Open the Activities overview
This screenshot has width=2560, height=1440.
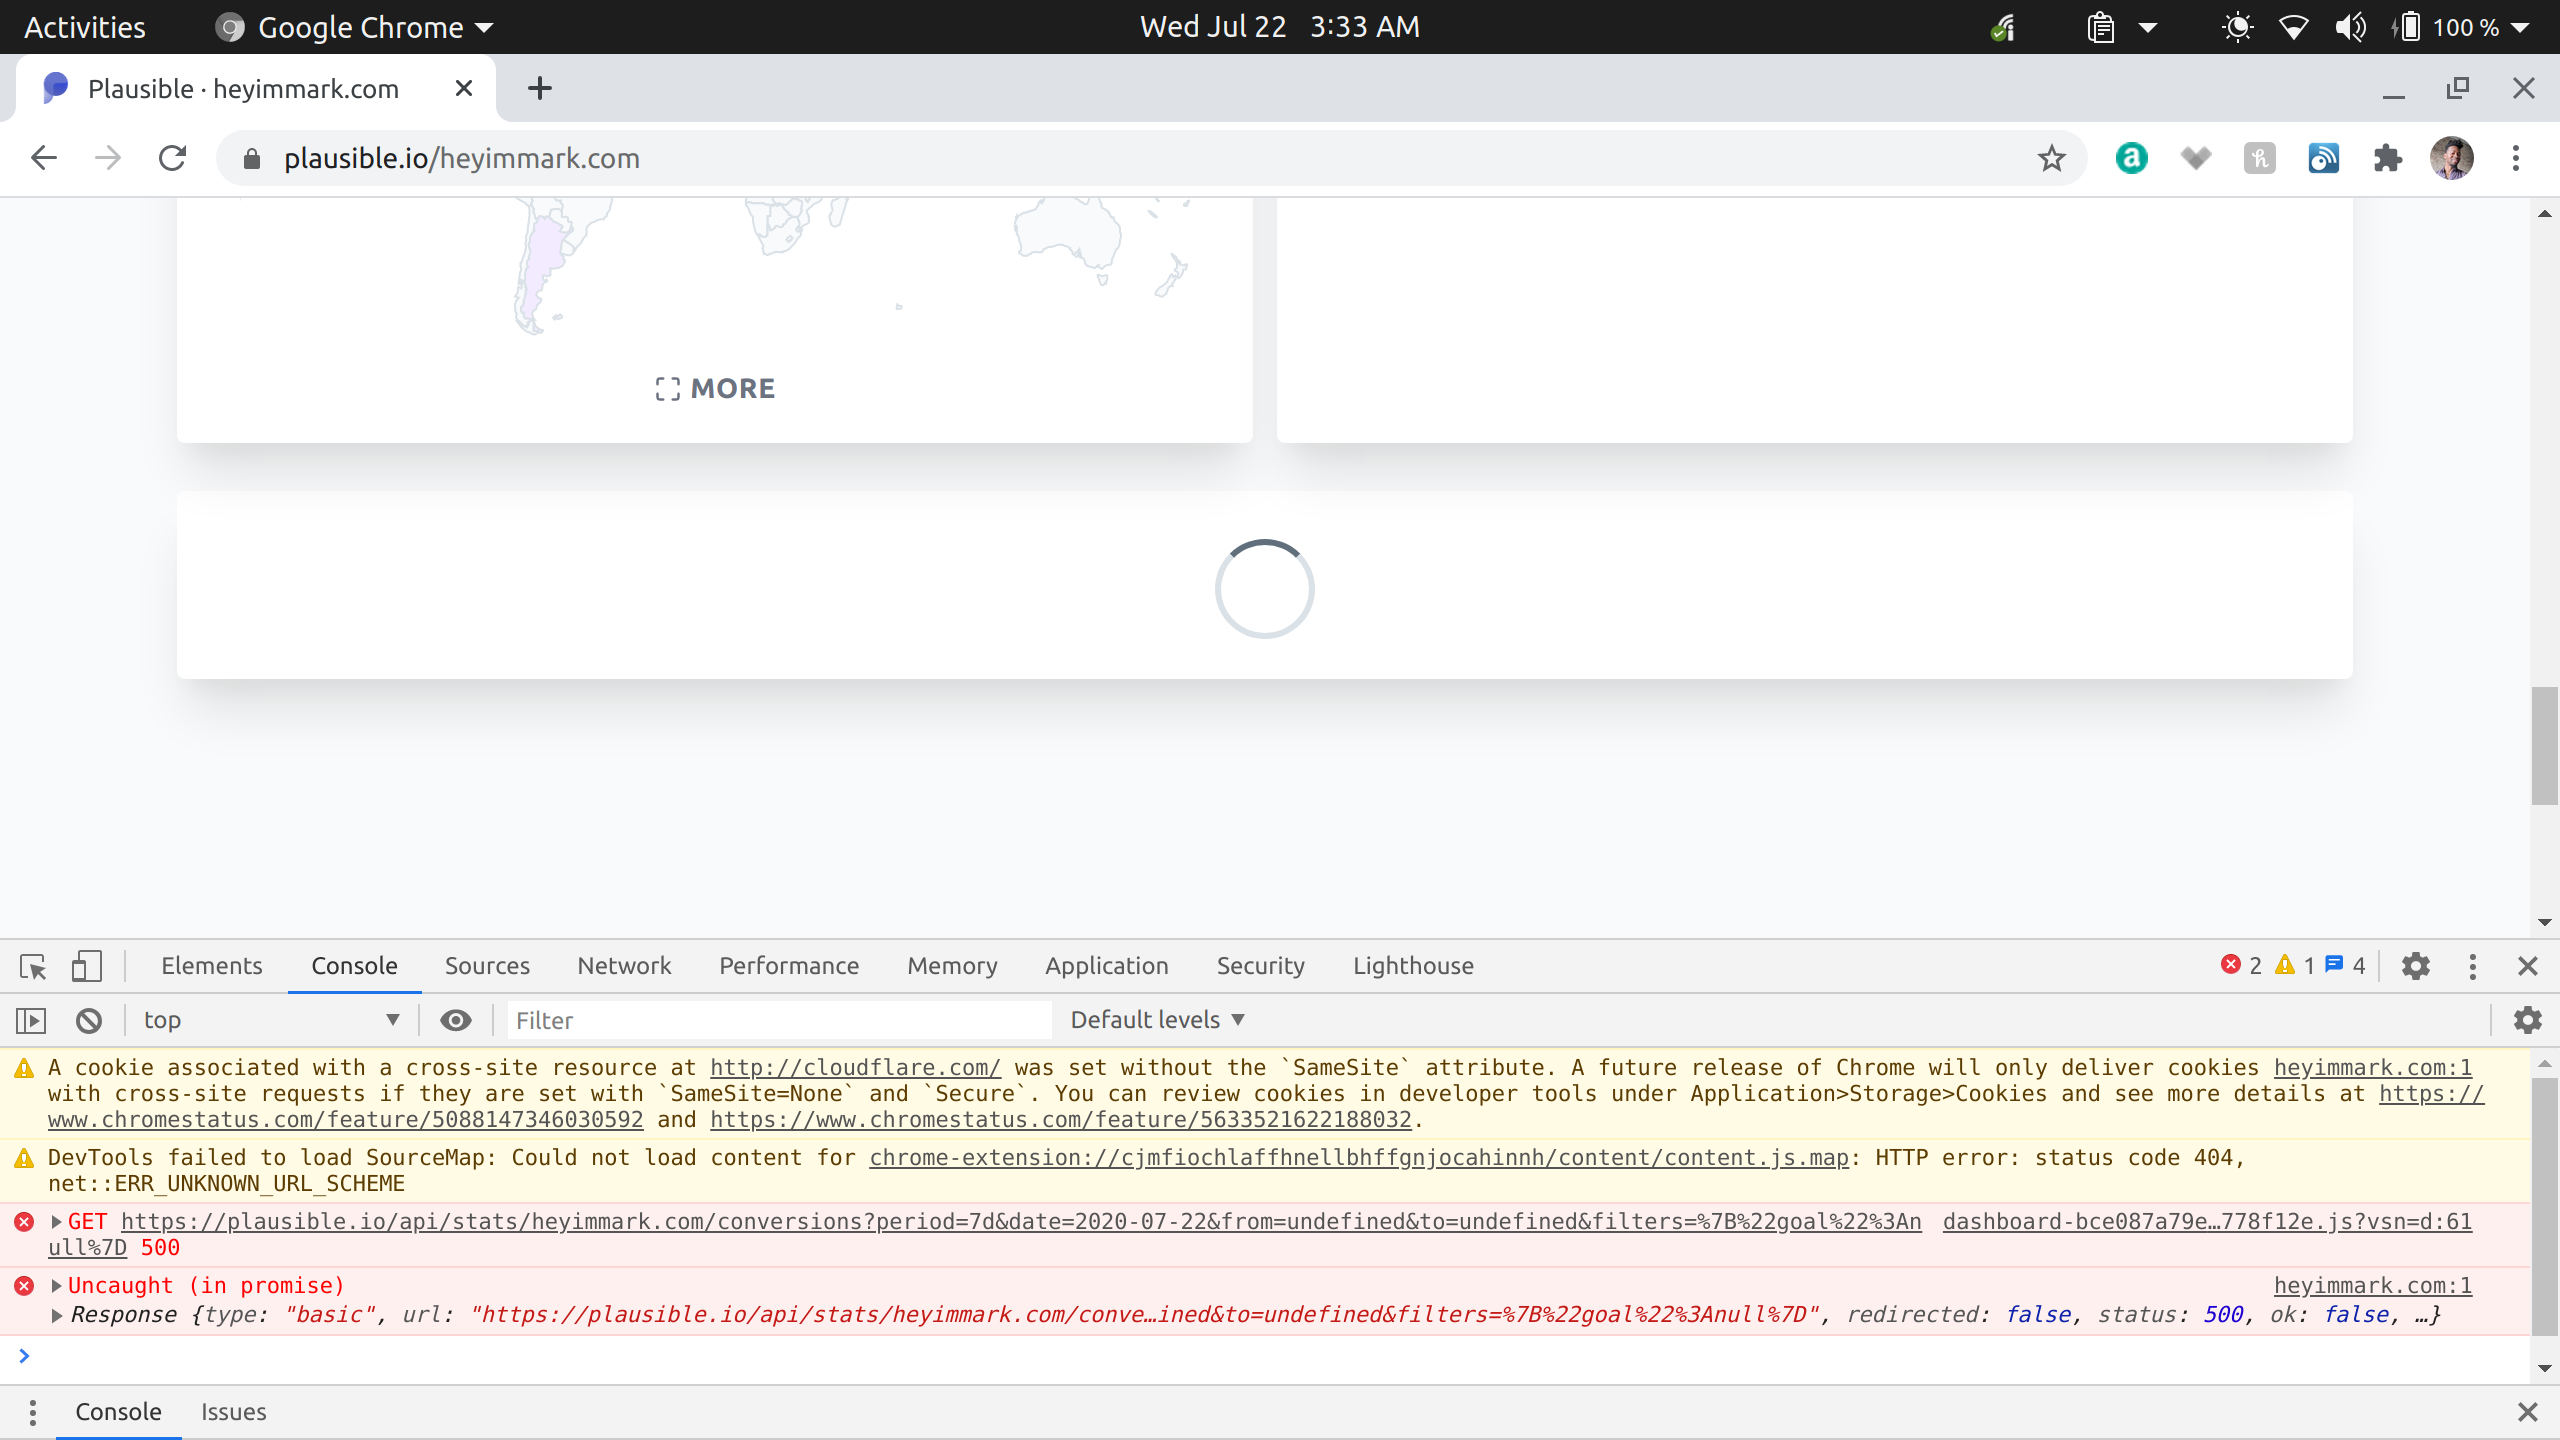(x=85, y=27)
